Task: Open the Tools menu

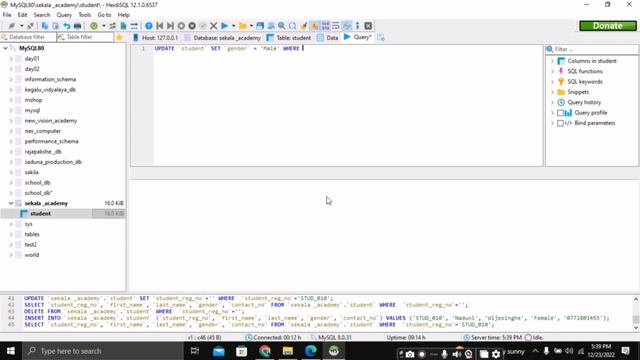Action: pos(84,15)
